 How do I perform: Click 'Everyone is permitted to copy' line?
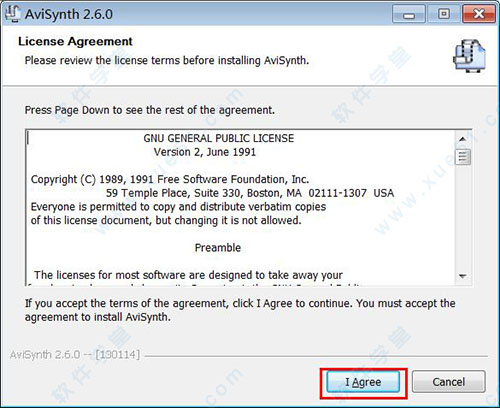pos(178,207)
